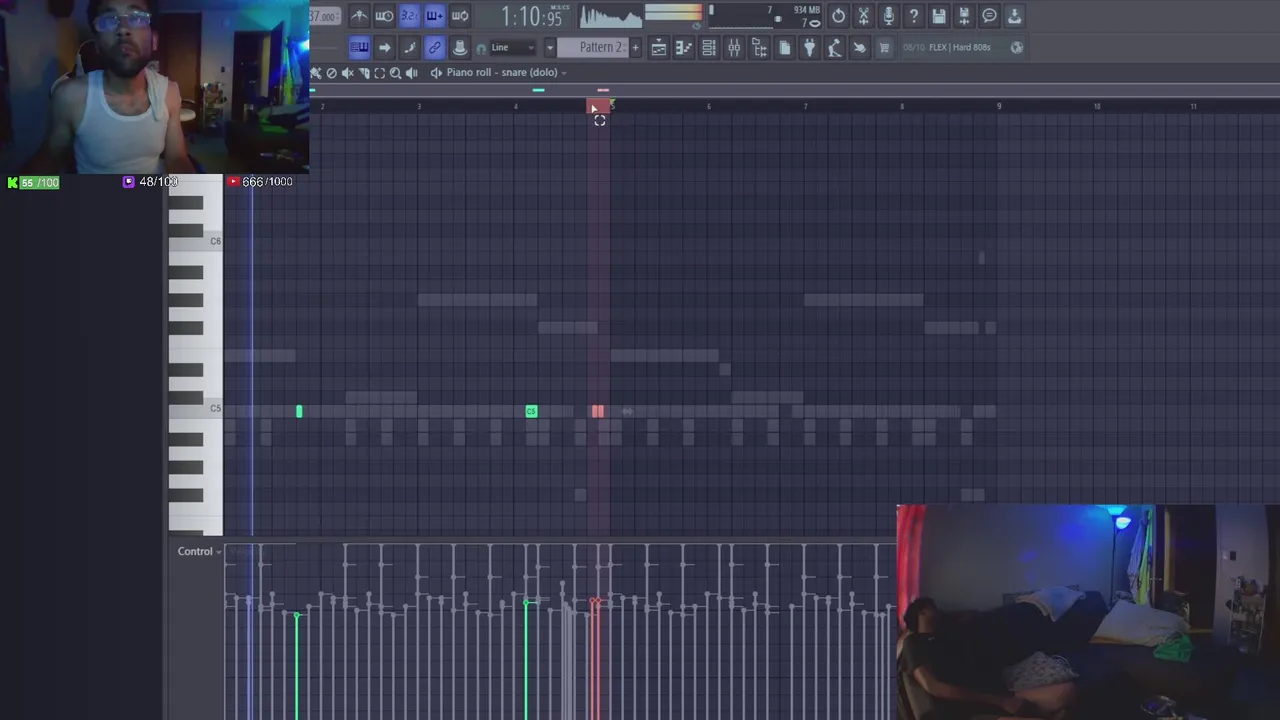The image size is (1280, 720).
Task: Toggle step editing mode
Action: (409, 47)
